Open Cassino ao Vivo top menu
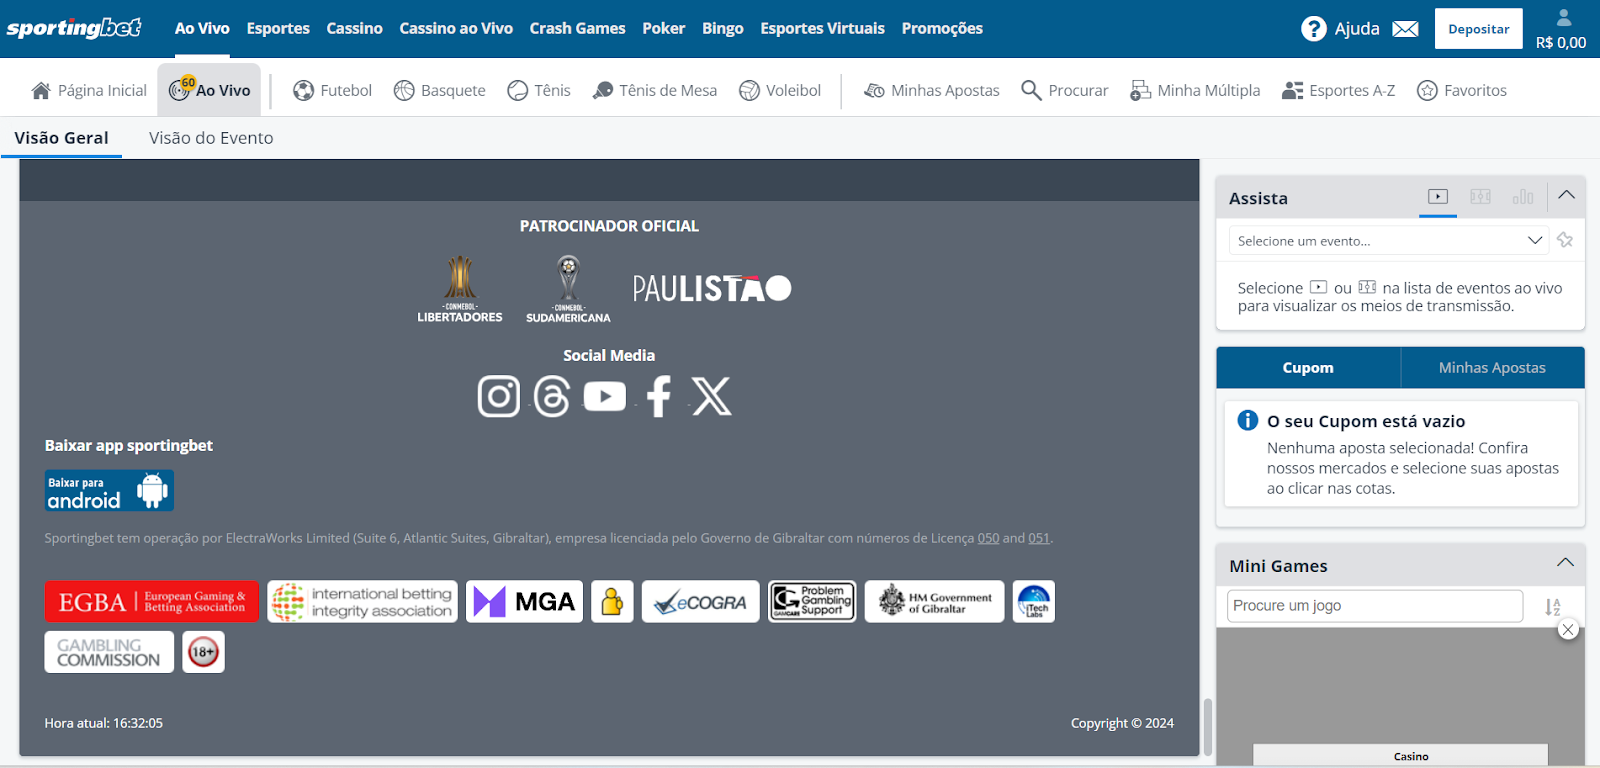 [456, 28]
